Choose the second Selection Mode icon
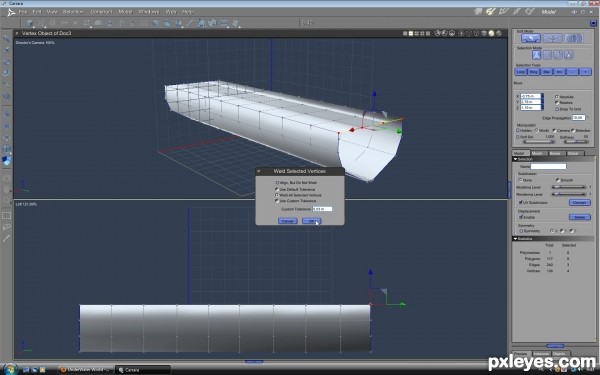Image resolution: width=600 pixels, height=375 pixels. (547, 55)
